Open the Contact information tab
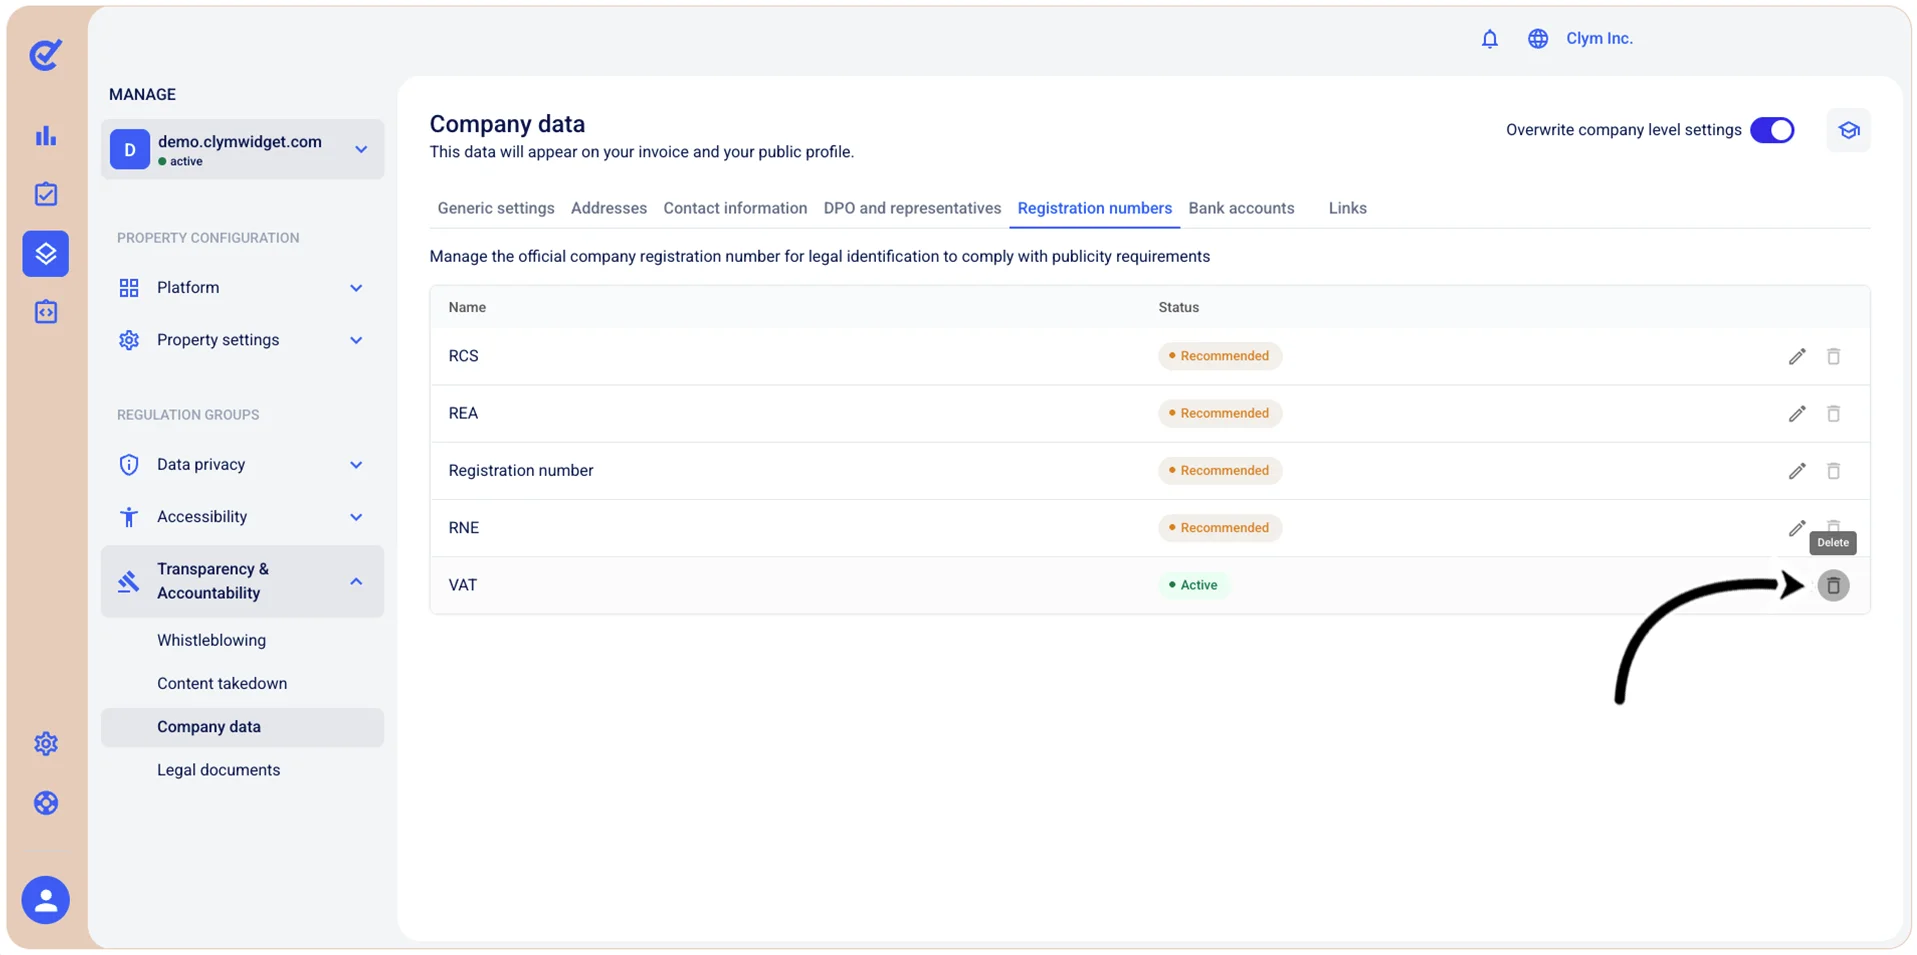The width and height of the screenshot is (1917, 955). [735, 208]
